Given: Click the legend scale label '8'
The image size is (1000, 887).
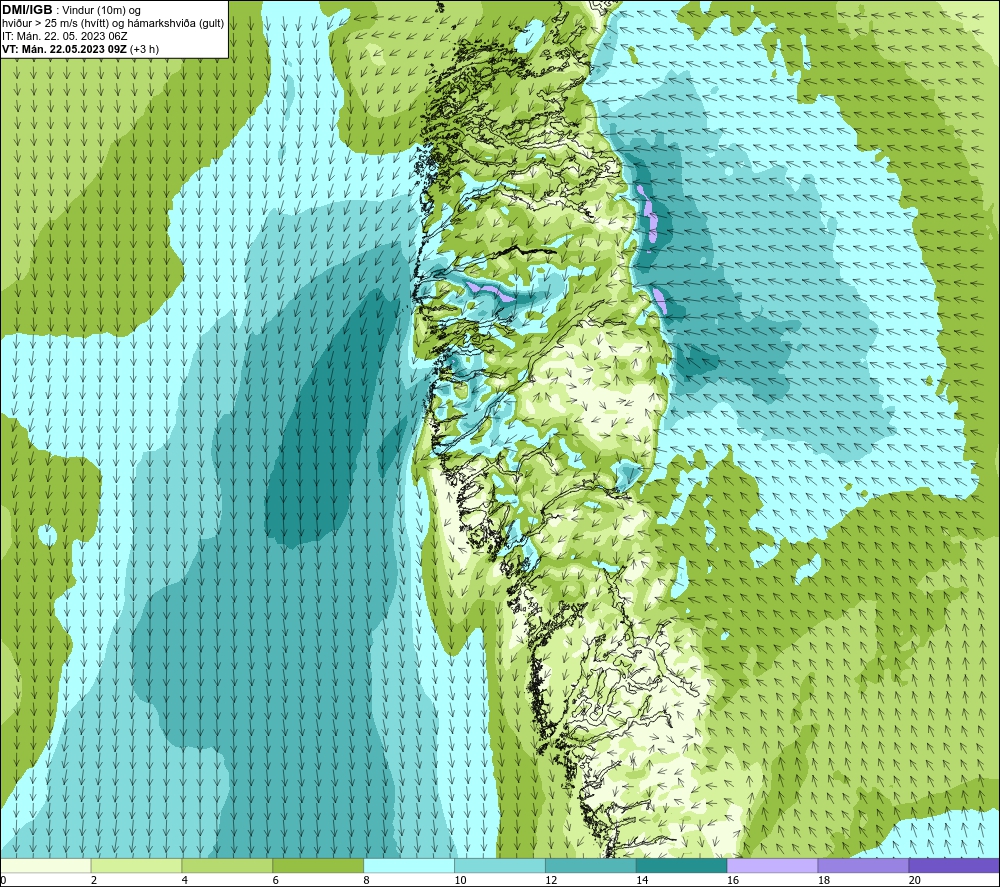Looking at the screenshot, I should click(x=366, y=880).
